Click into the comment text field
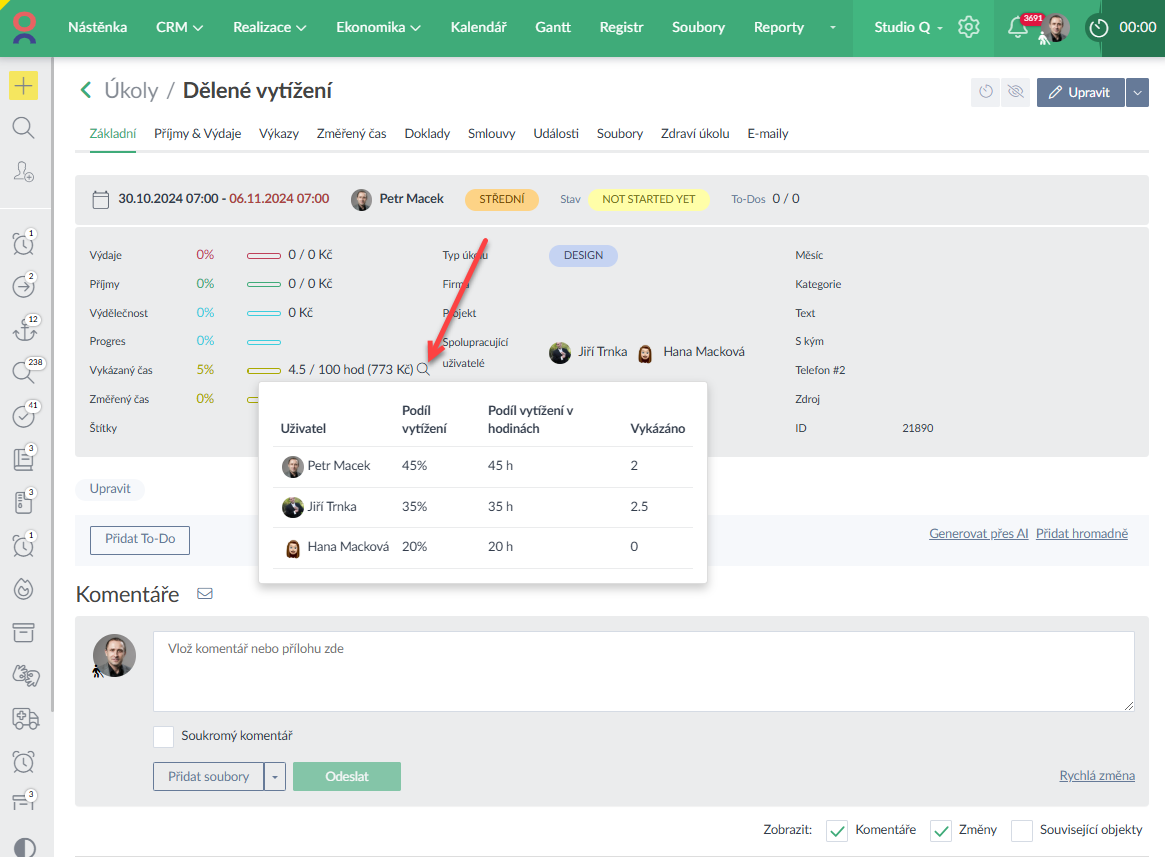 (643, 670)
